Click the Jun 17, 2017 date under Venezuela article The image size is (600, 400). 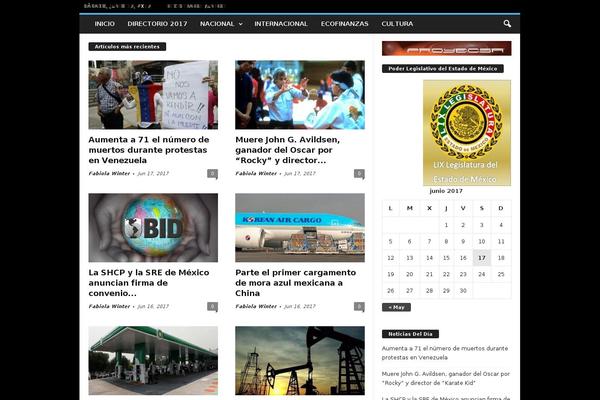coord(153,173)
